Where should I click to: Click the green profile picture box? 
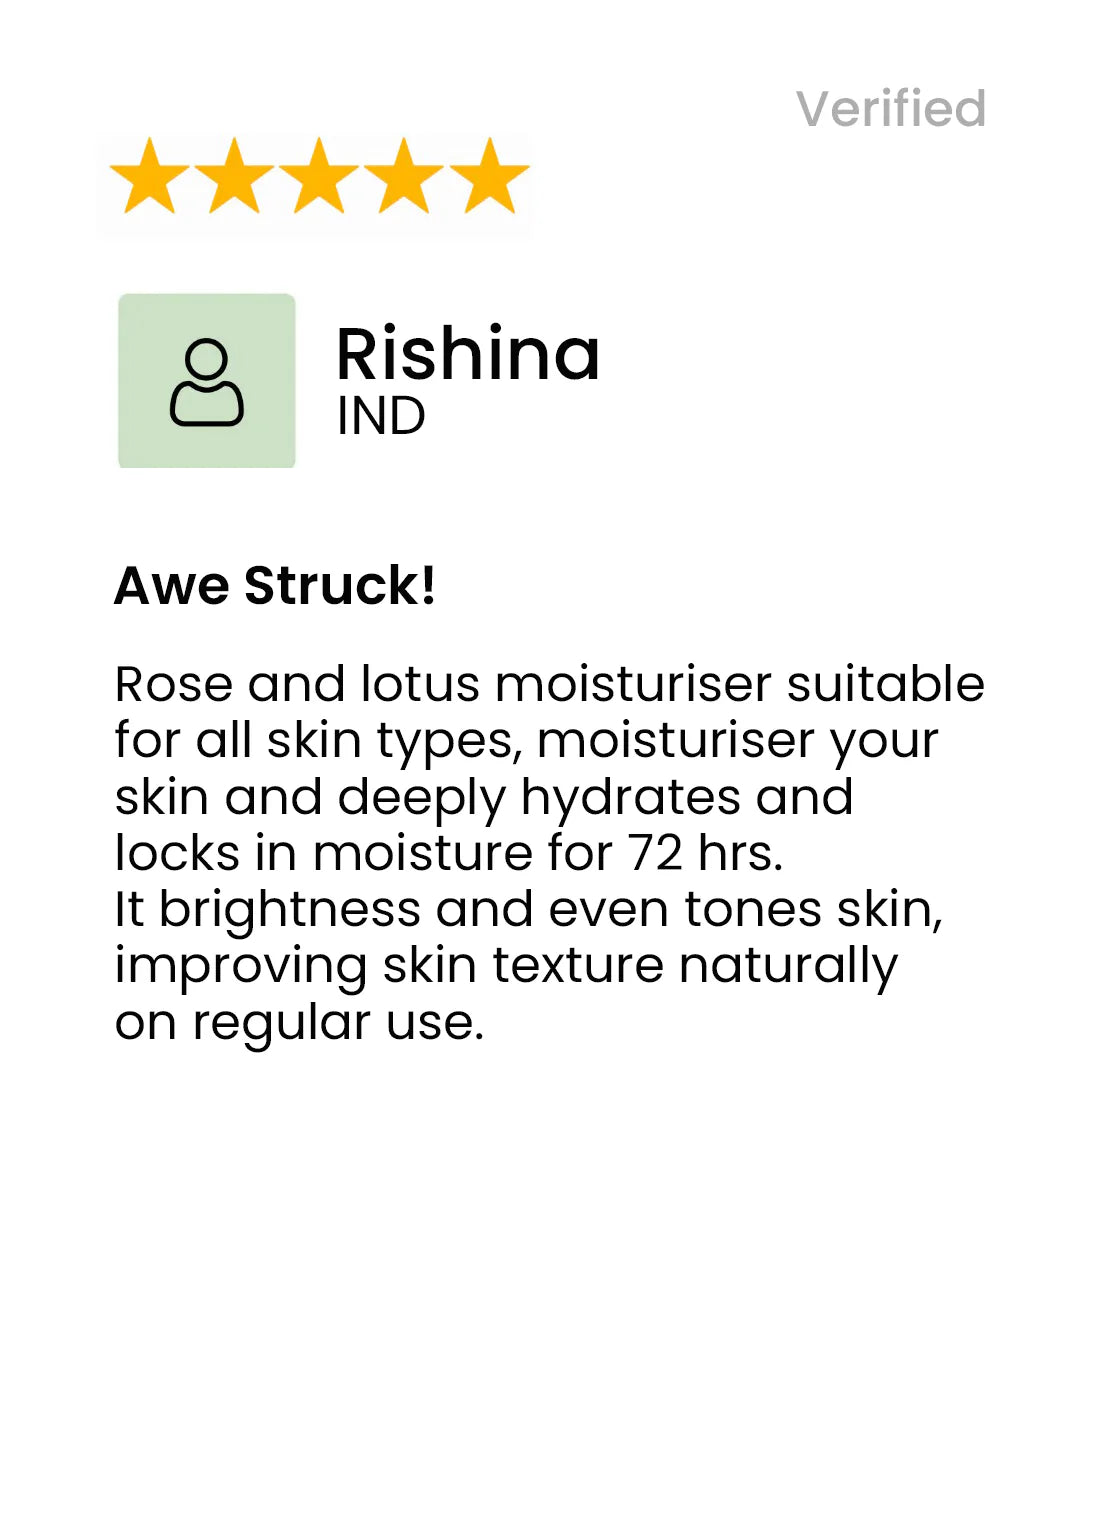207,381
